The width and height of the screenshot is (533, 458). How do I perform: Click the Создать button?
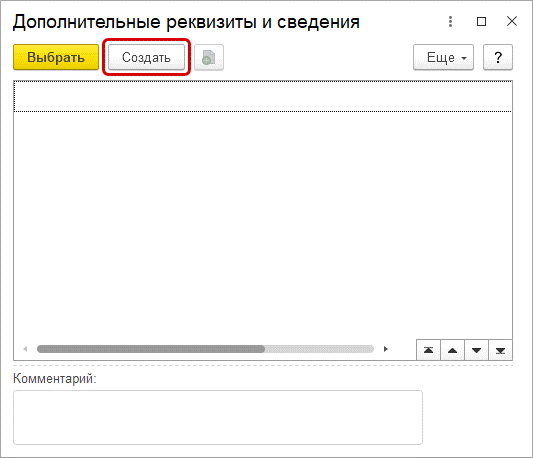[147, 57]
